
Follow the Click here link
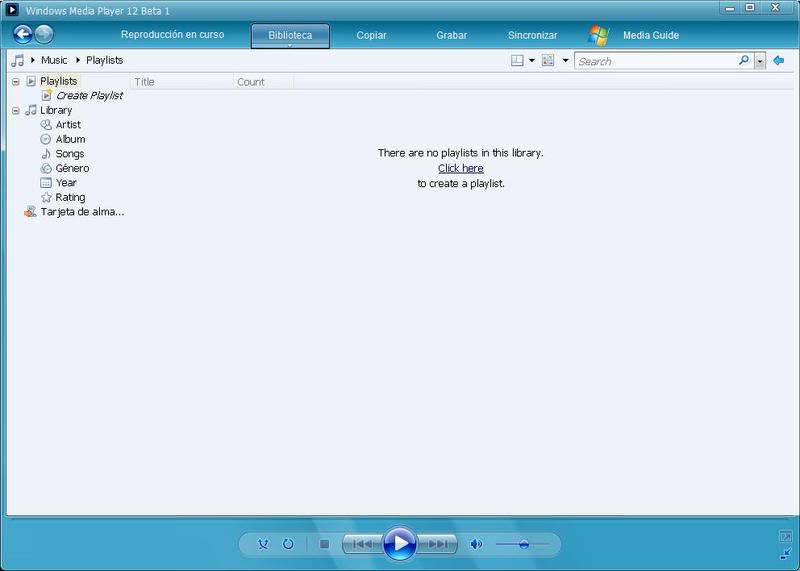(x=461, y=168)
